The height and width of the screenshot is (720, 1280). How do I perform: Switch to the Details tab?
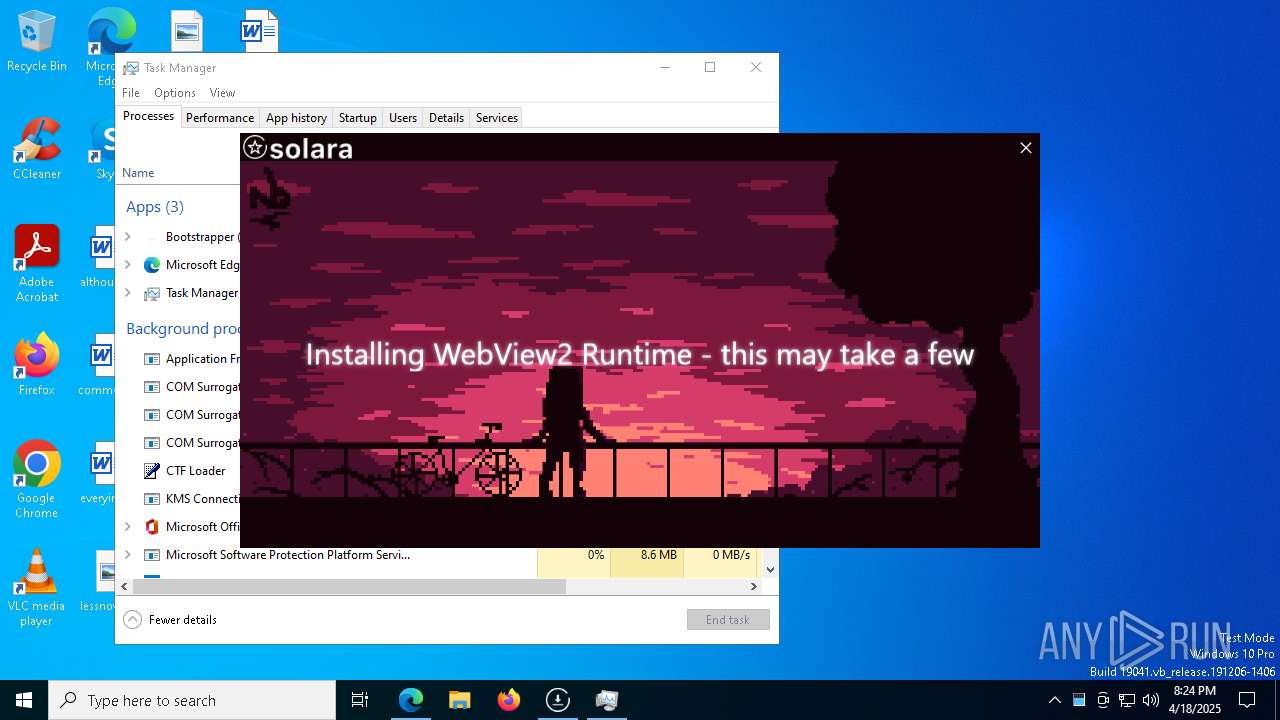click(x=446, y=118)
